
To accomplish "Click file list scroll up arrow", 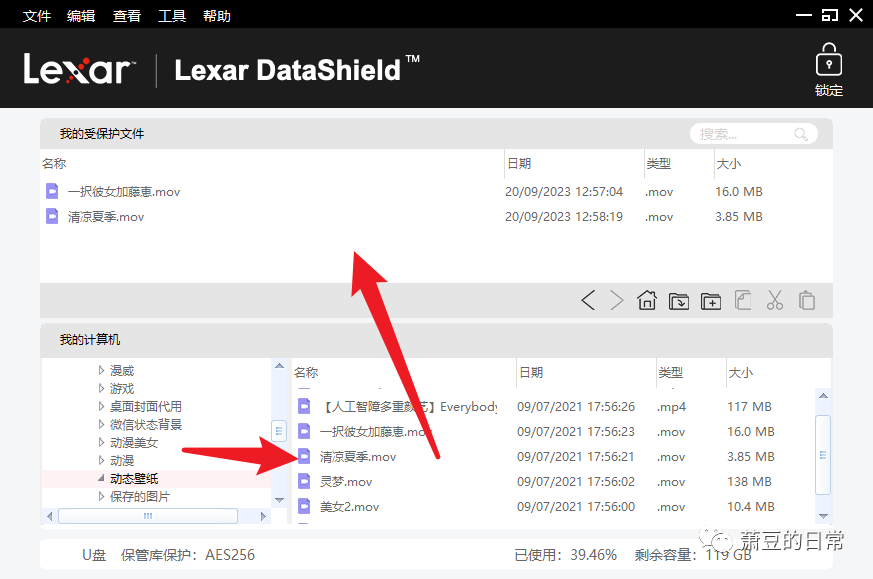I will 823,395.
